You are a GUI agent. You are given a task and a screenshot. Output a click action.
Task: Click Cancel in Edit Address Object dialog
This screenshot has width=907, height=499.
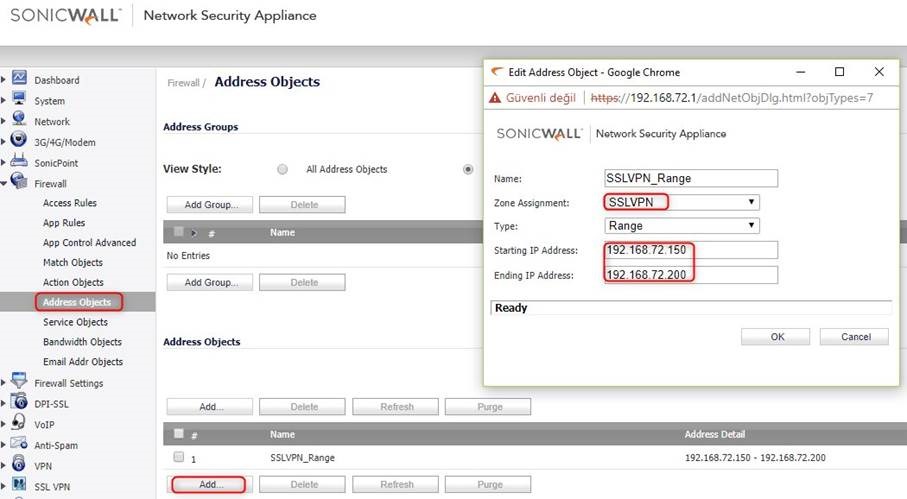854,337
